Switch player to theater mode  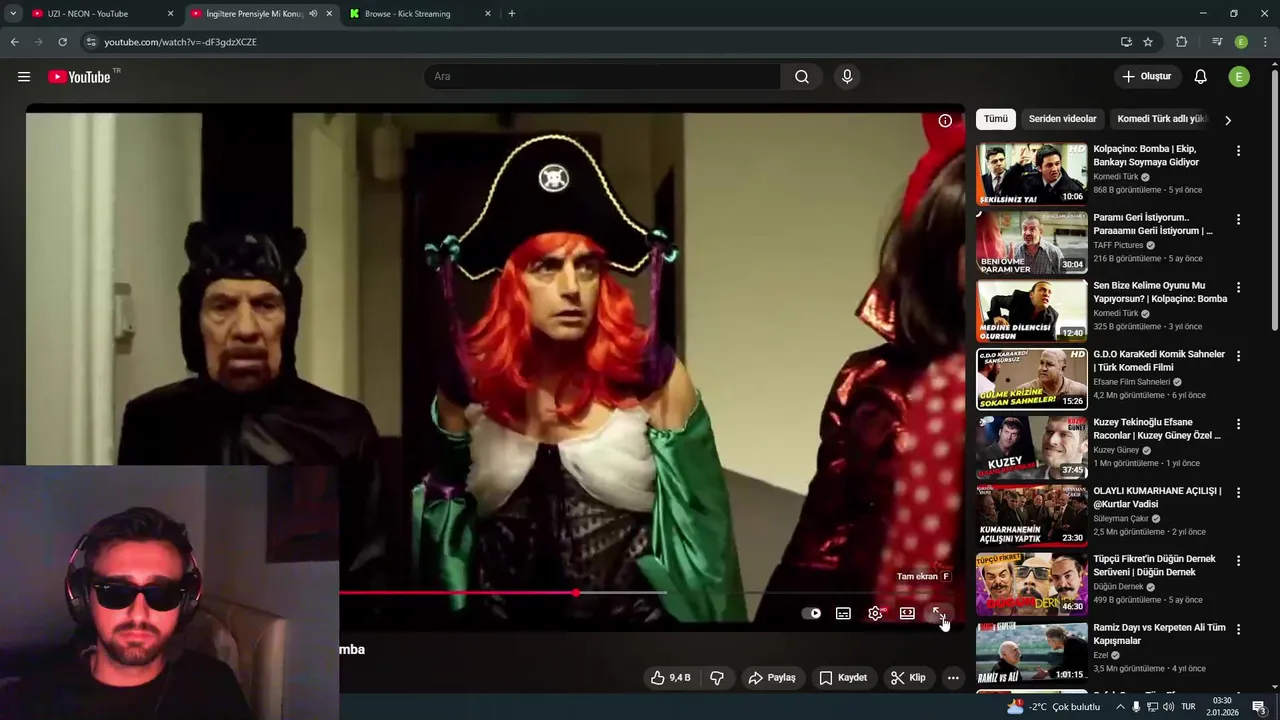tap(907, 613)
